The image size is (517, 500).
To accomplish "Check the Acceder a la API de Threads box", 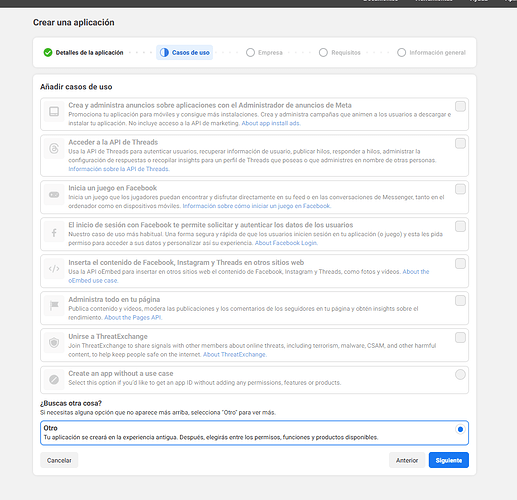I will point(460,144).
